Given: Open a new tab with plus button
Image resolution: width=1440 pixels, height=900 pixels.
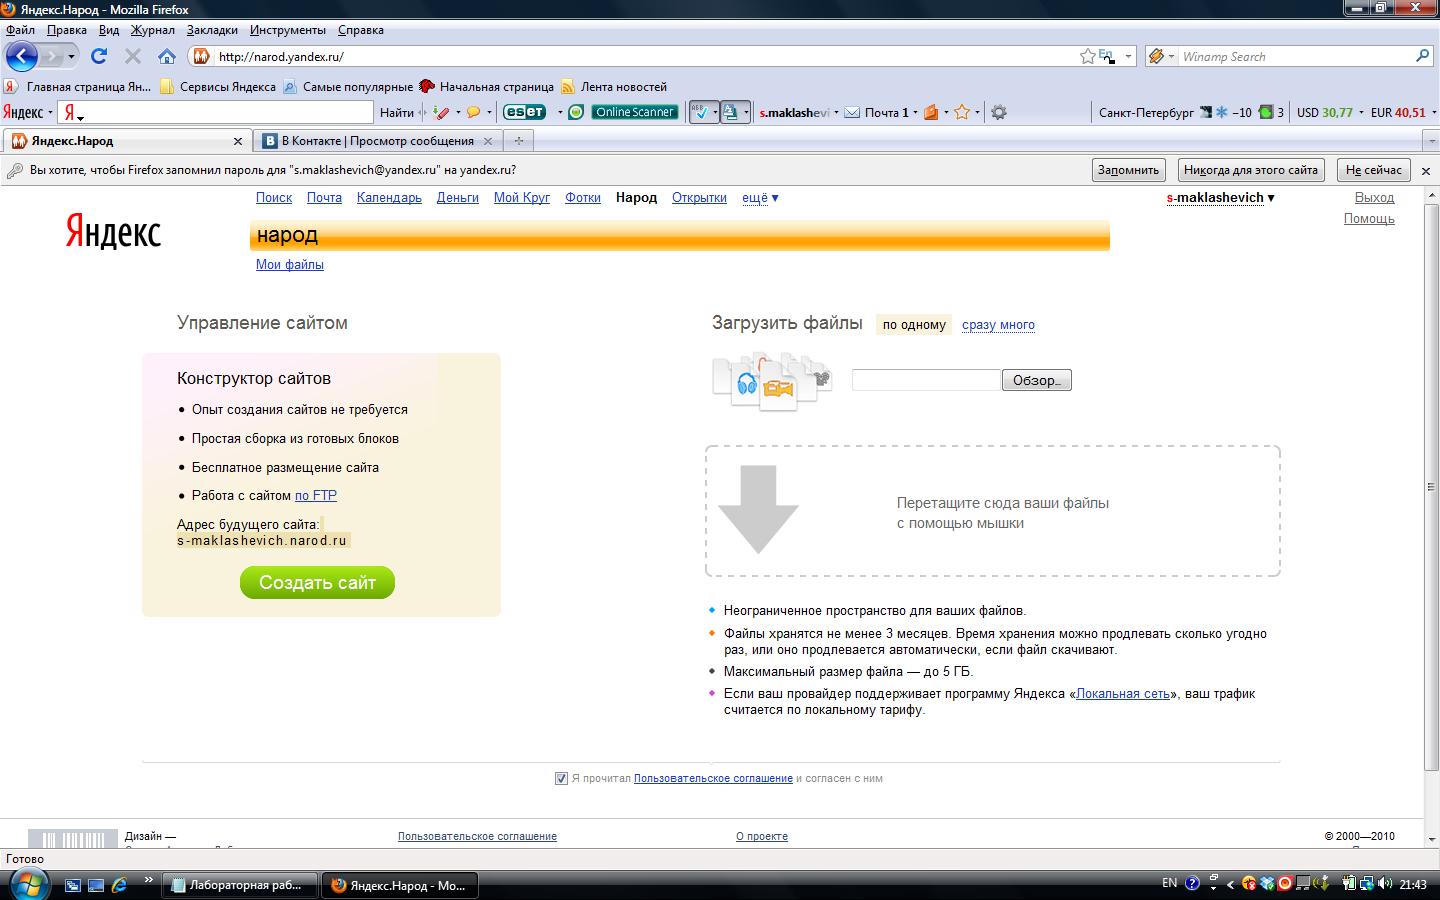Looking at the screenshot, I should click(x=519, y=141).
